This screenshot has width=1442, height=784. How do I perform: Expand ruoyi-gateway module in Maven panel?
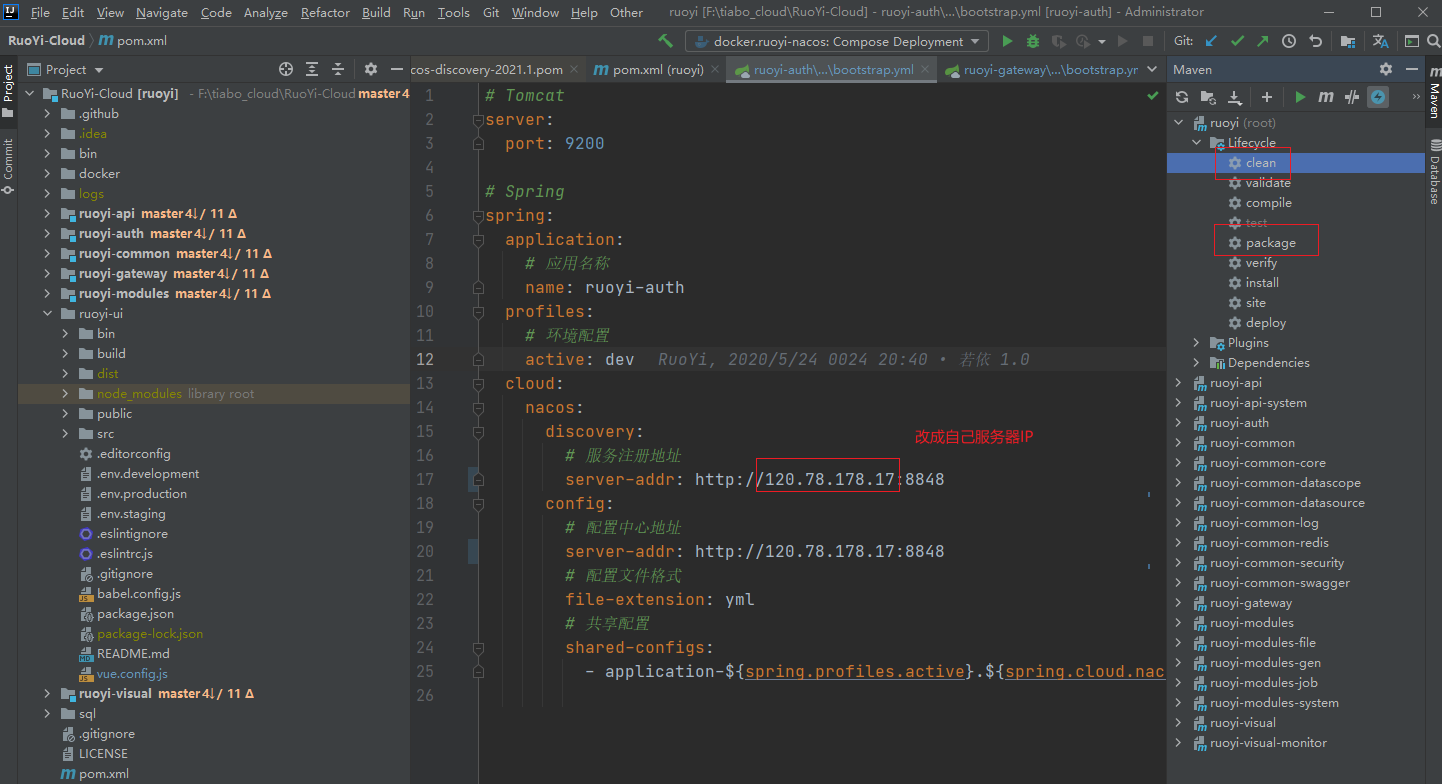(1178, 603)
